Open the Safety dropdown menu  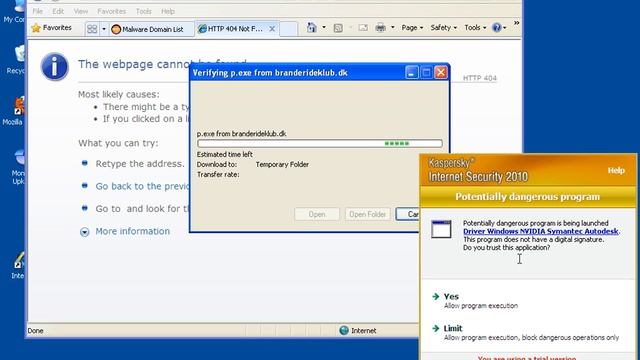(x=444, y=28)
